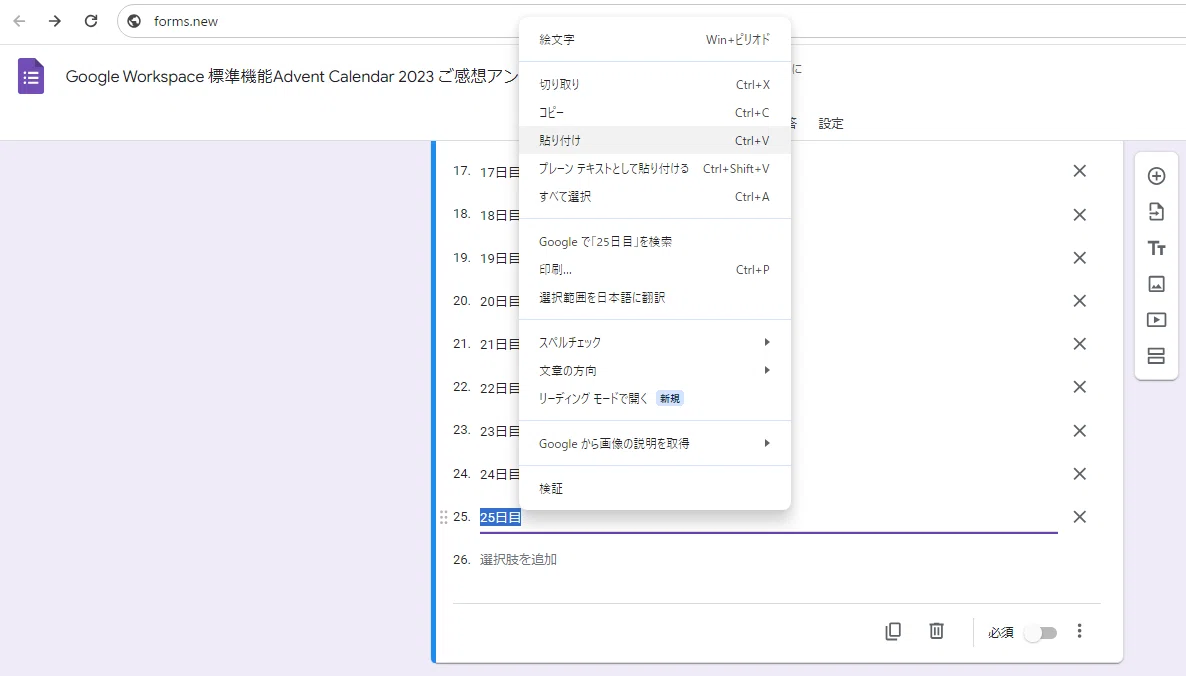Open the question's more options menu

[1079, 631]
